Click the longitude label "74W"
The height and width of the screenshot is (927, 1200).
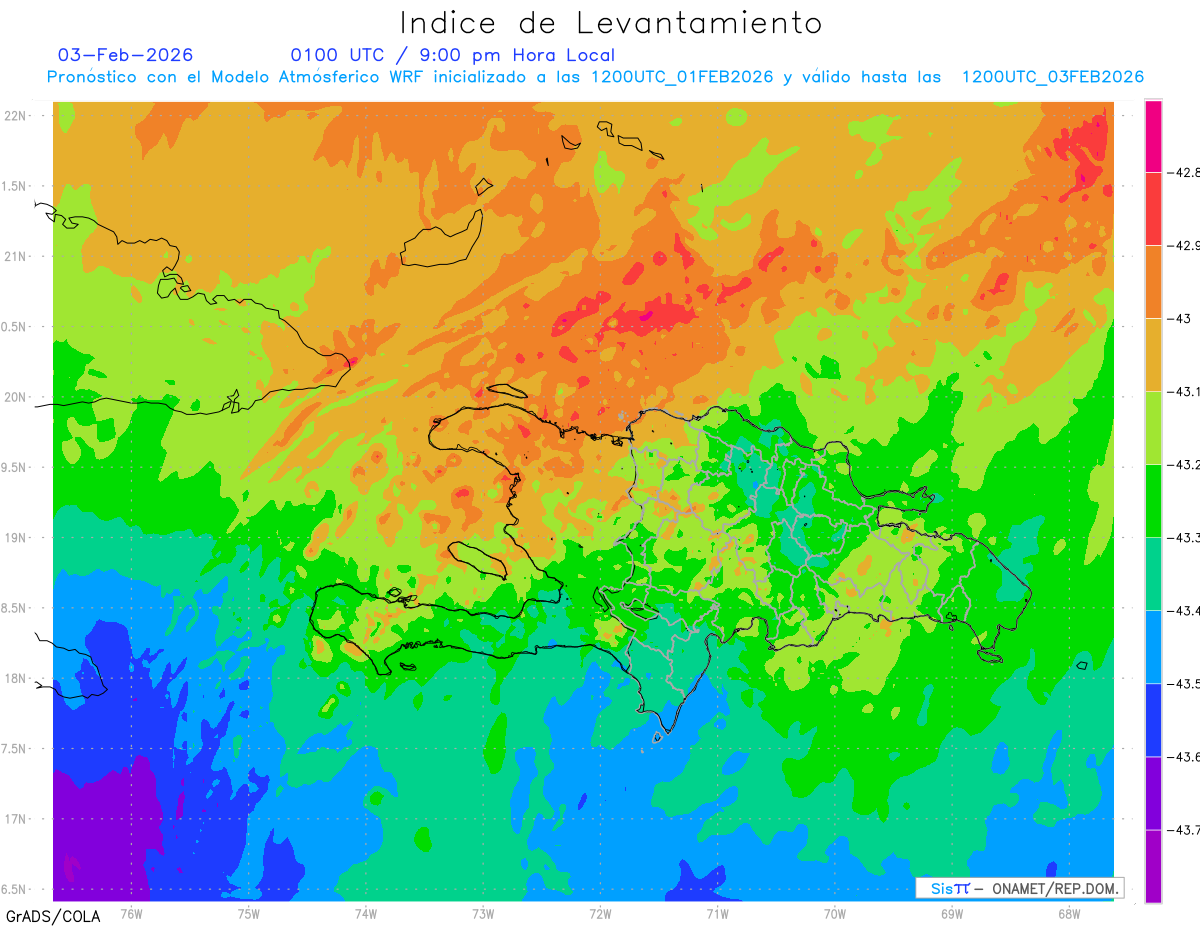(x=366, y=912)
